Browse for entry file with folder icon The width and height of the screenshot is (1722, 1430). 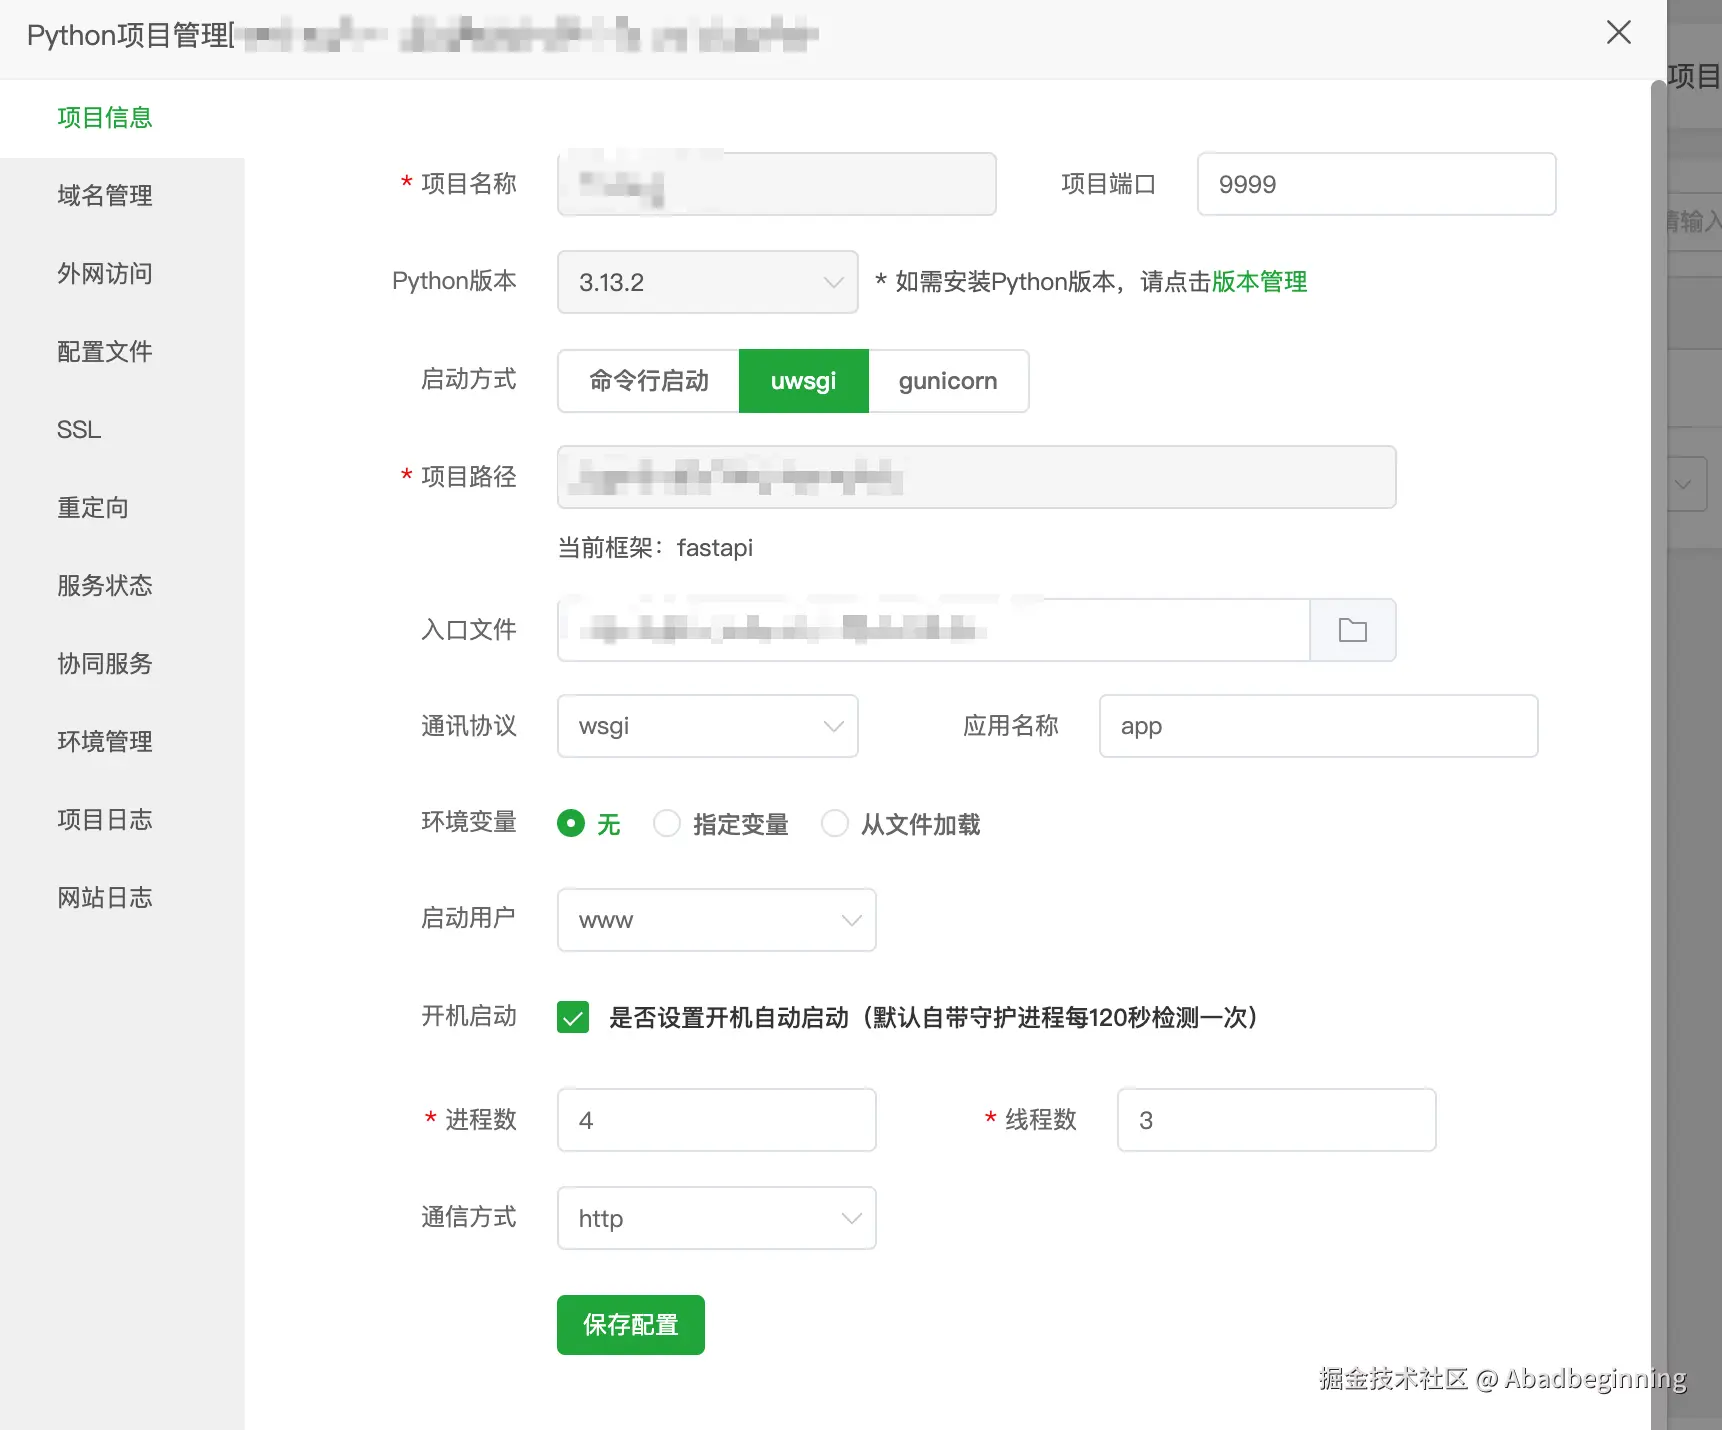coord(1352,630)
